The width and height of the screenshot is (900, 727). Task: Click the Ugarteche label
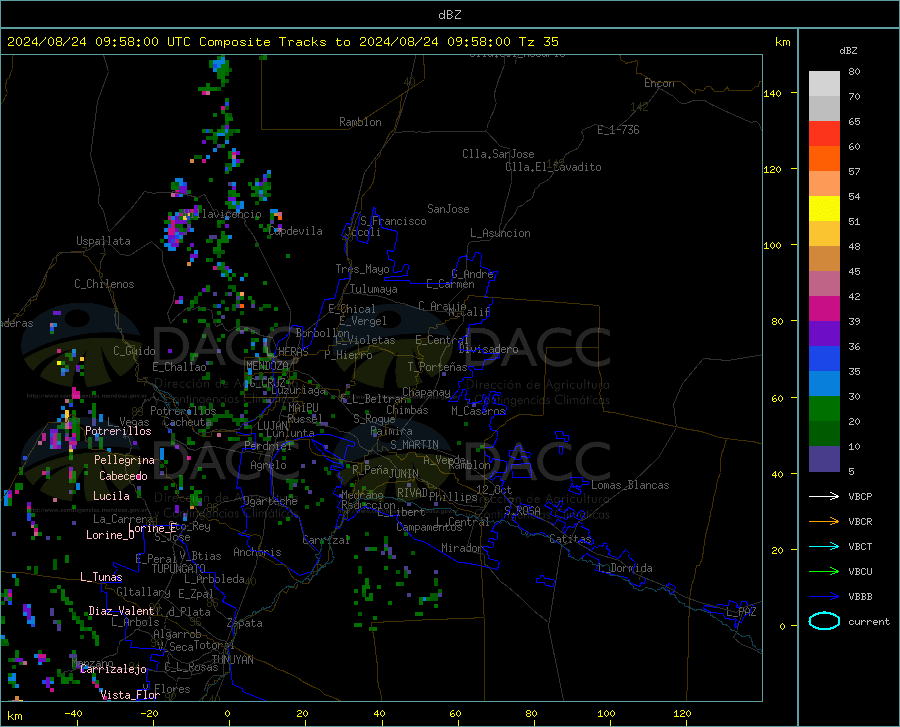point(270,501)
